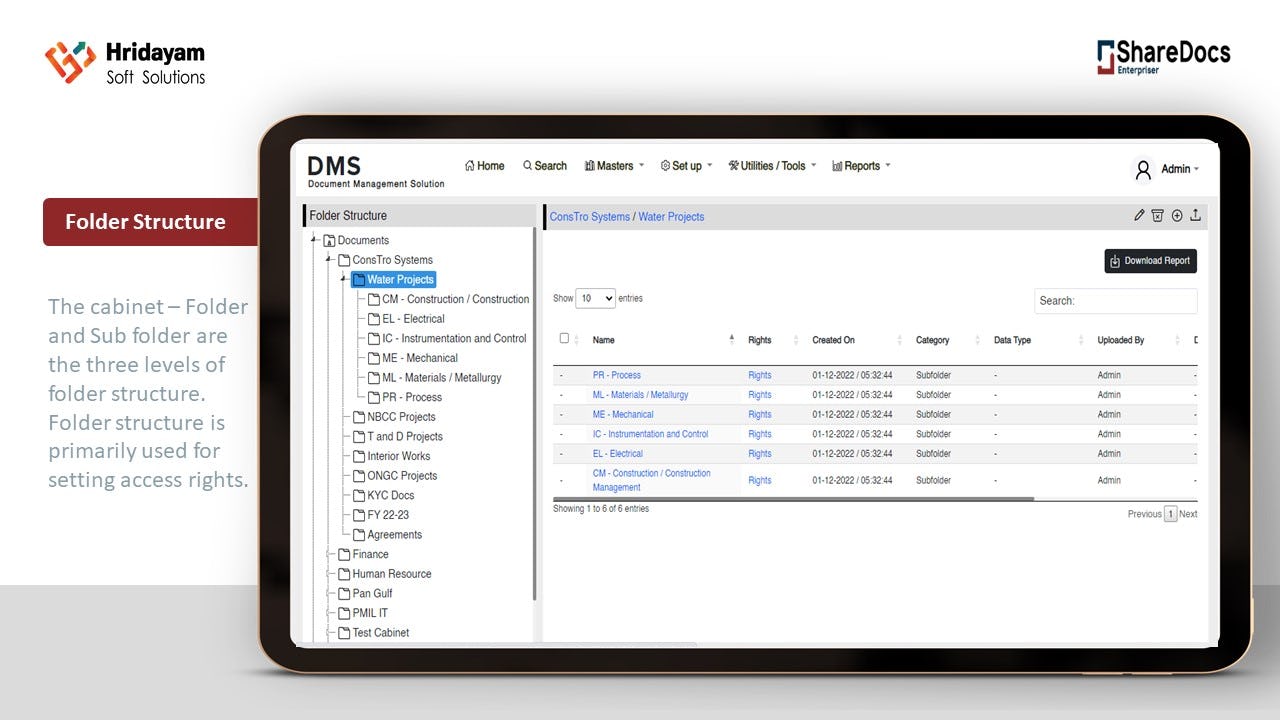The image size is (1280, 720).
Task: Check the checkbox beside EL - Electrical row
Action: tap(561, 454)
